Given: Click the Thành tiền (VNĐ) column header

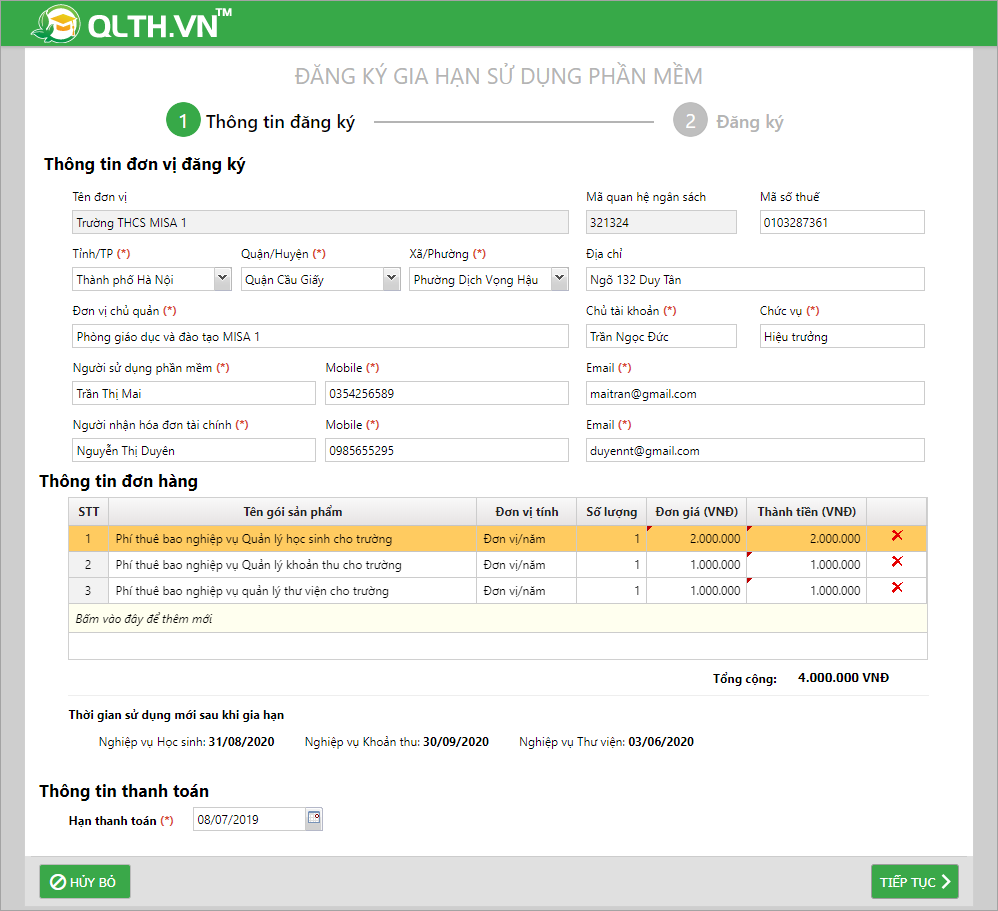Looking at the screenshot, I should coord(806,512).
